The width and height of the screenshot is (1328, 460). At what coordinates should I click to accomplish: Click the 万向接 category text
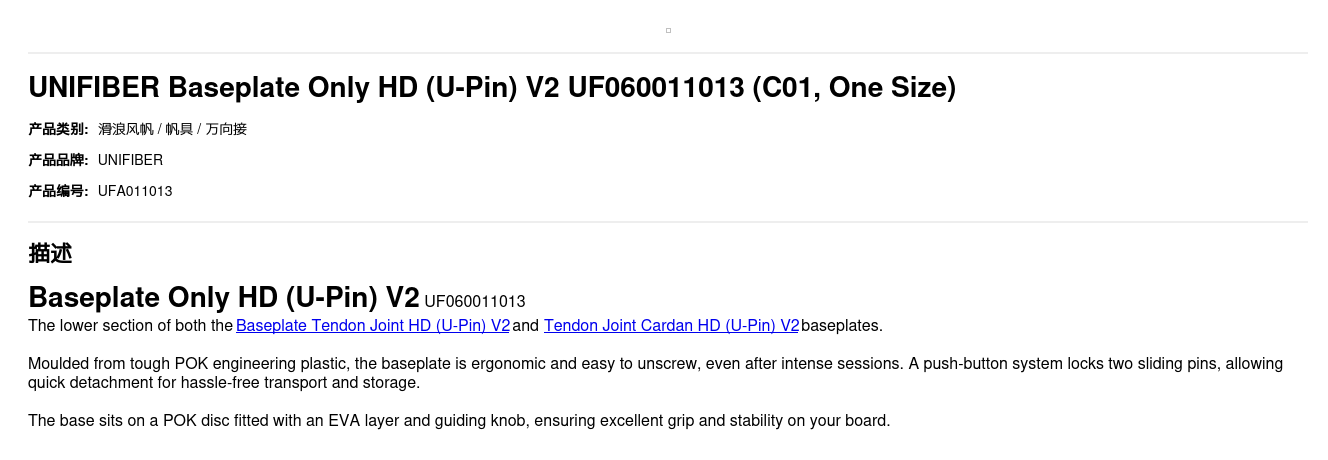point(226,129)
